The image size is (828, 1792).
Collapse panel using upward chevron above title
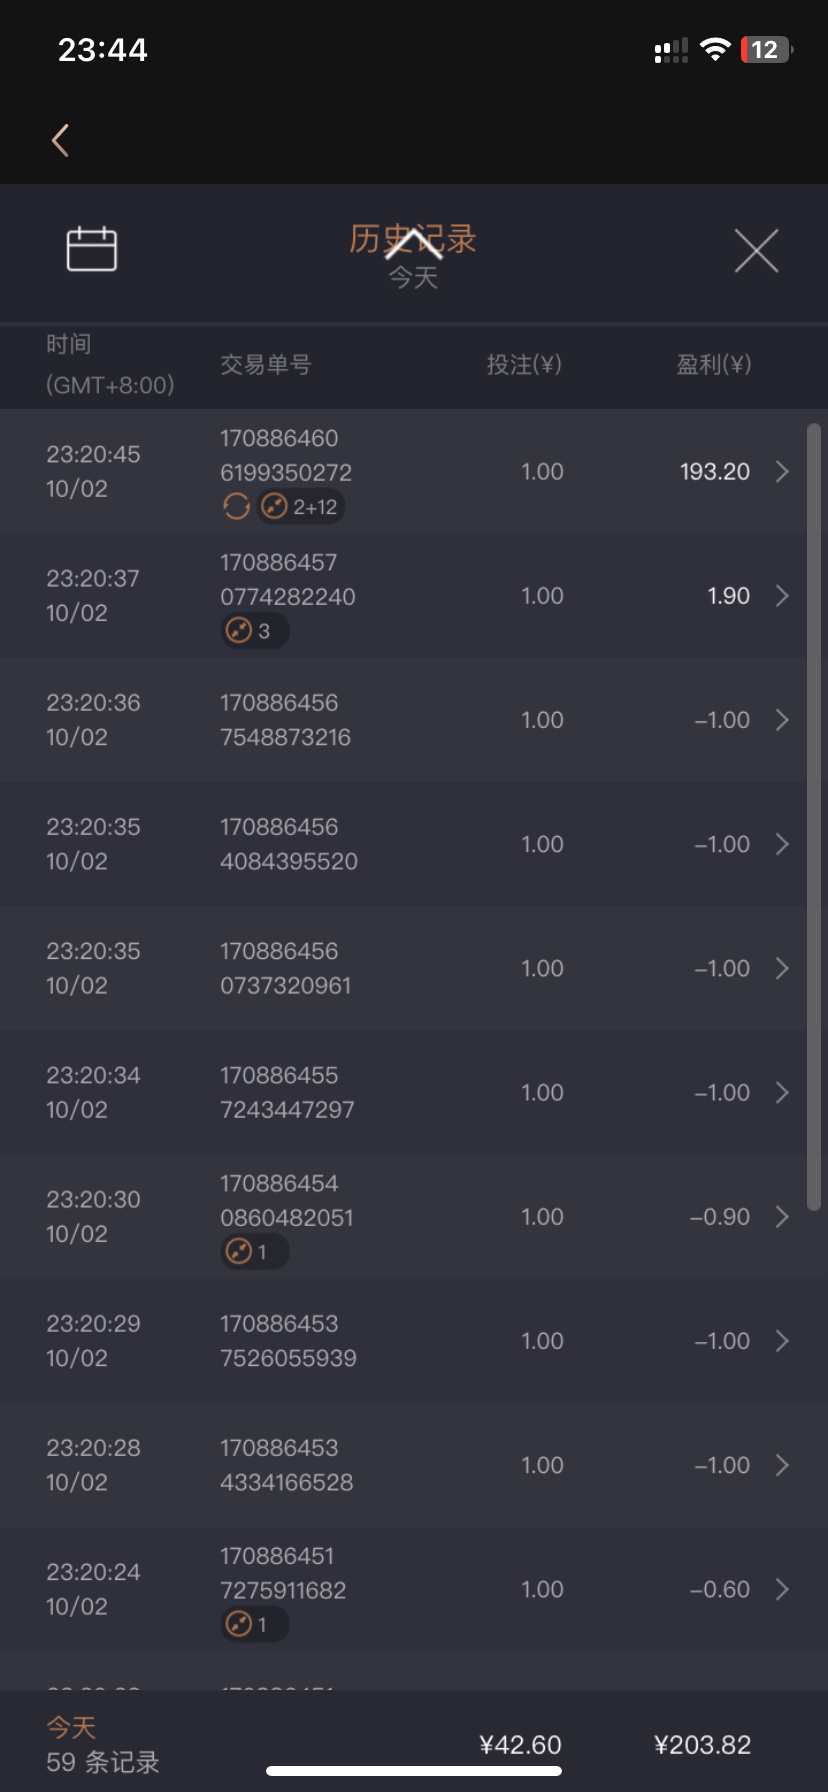(413, 243)
